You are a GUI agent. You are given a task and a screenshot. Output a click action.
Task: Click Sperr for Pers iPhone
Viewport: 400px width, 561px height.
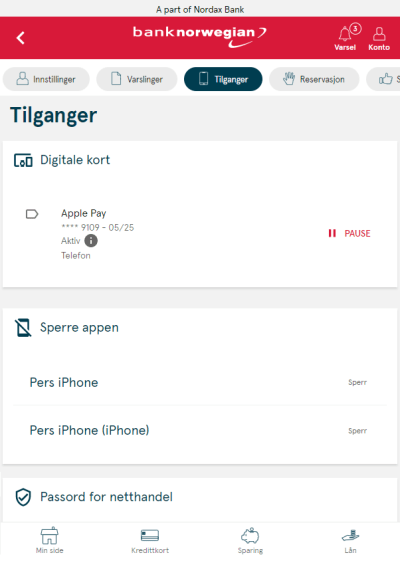point(357,382)
